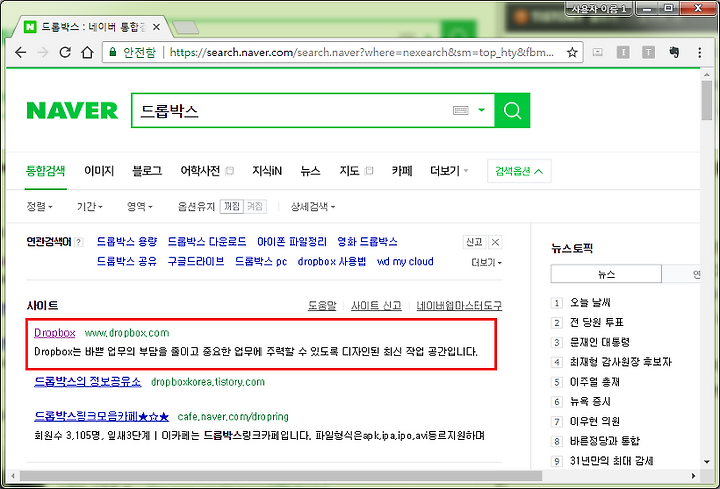
Task: Open the 영역 area dropdown
Action: [140, 207]
